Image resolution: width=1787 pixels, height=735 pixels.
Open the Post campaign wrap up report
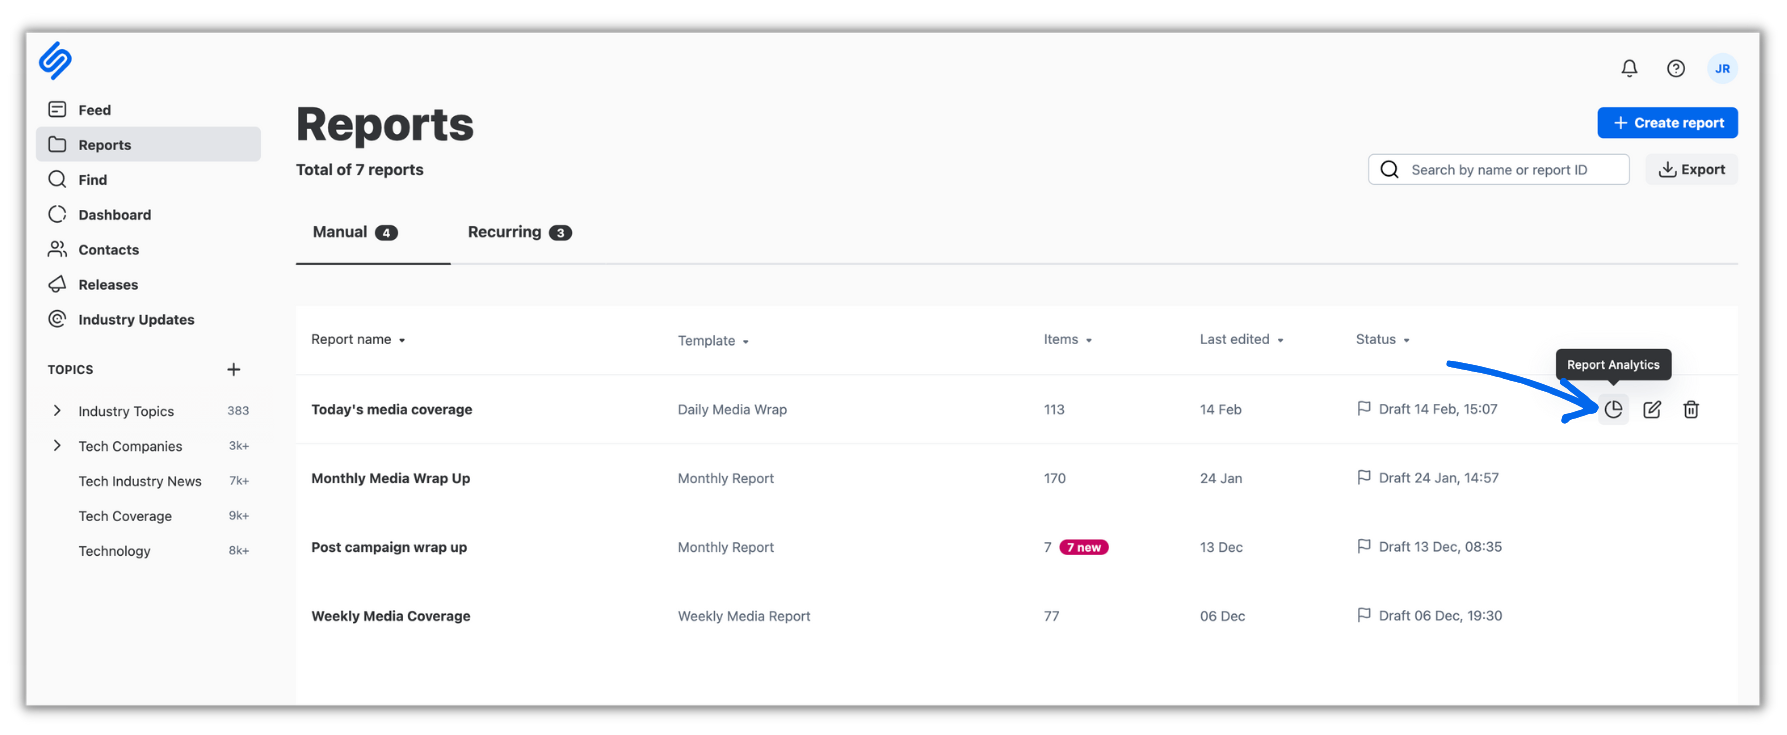coord(389,547)
